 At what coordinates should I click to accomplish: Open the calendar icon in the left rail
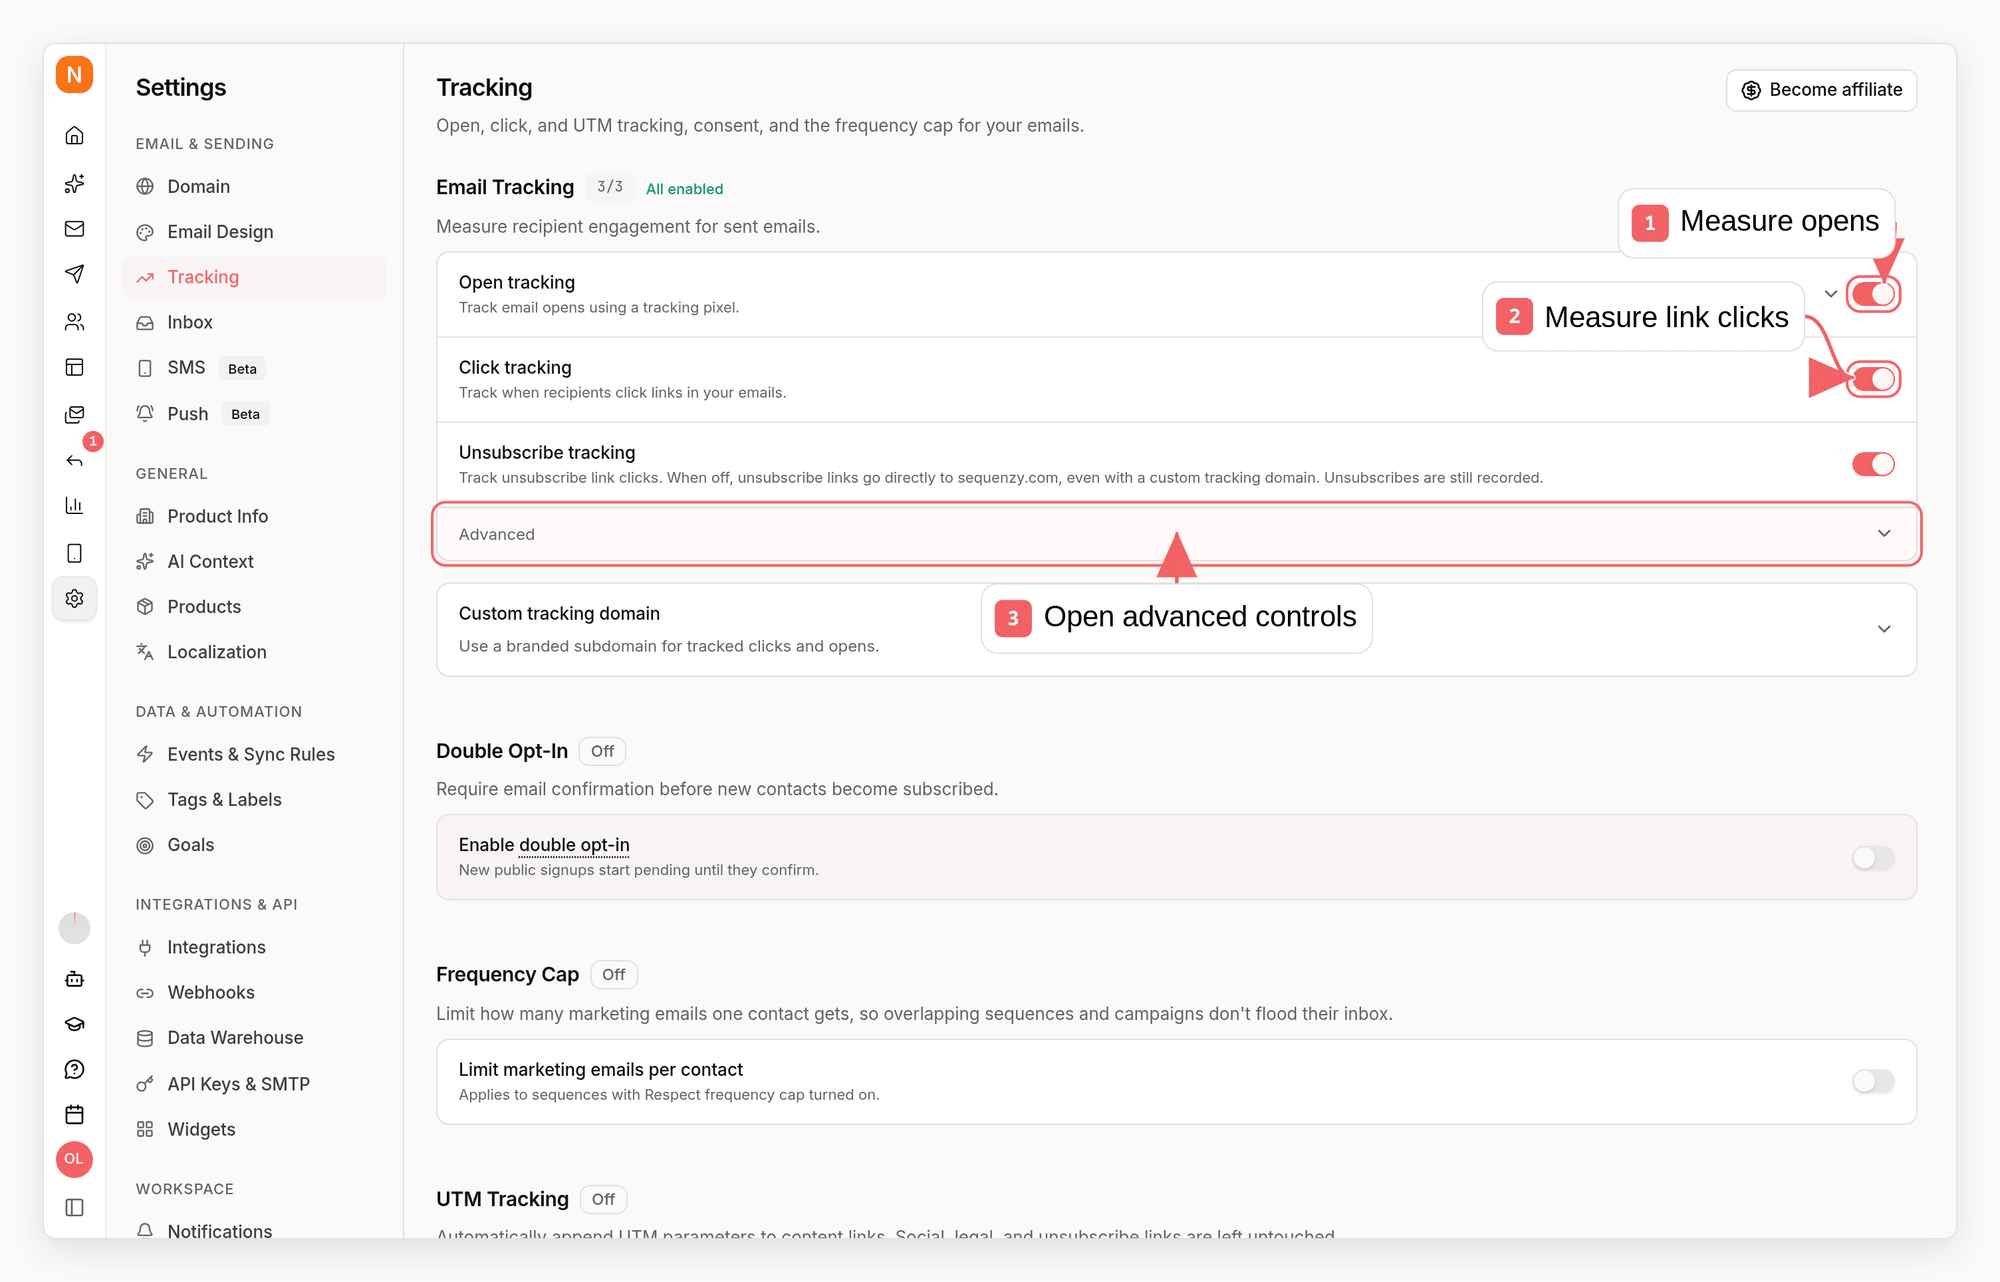point(74,1115)
